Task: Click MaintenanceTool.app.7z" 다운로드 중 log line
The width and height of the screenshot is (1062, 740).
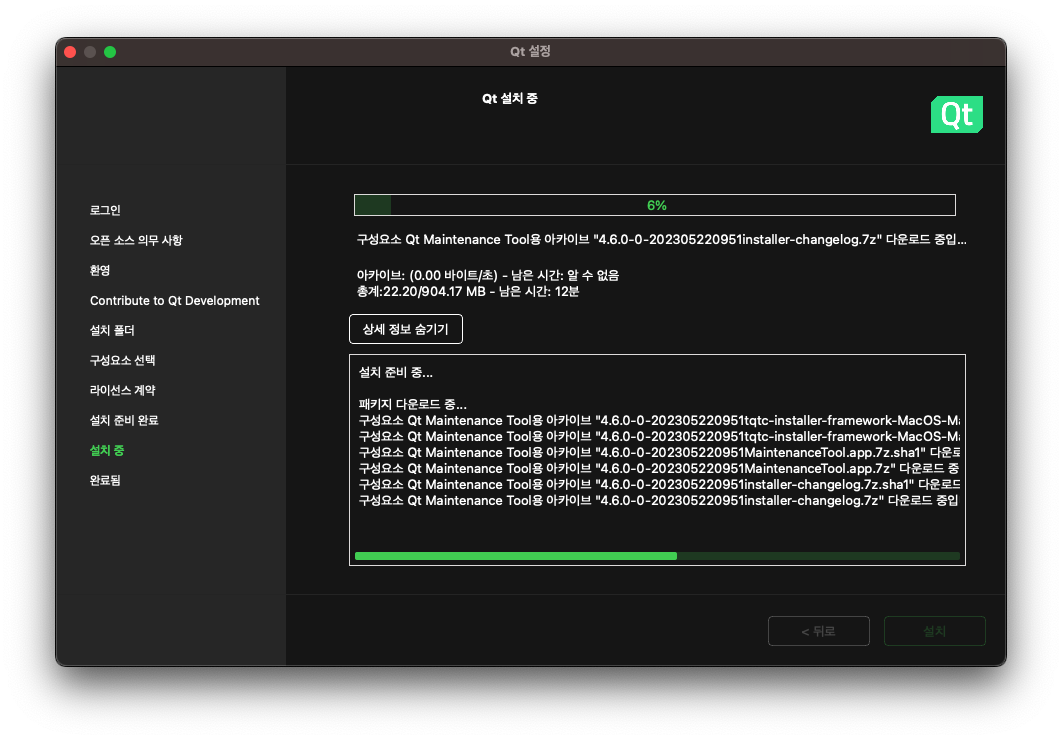Action: tap(658, 469)
